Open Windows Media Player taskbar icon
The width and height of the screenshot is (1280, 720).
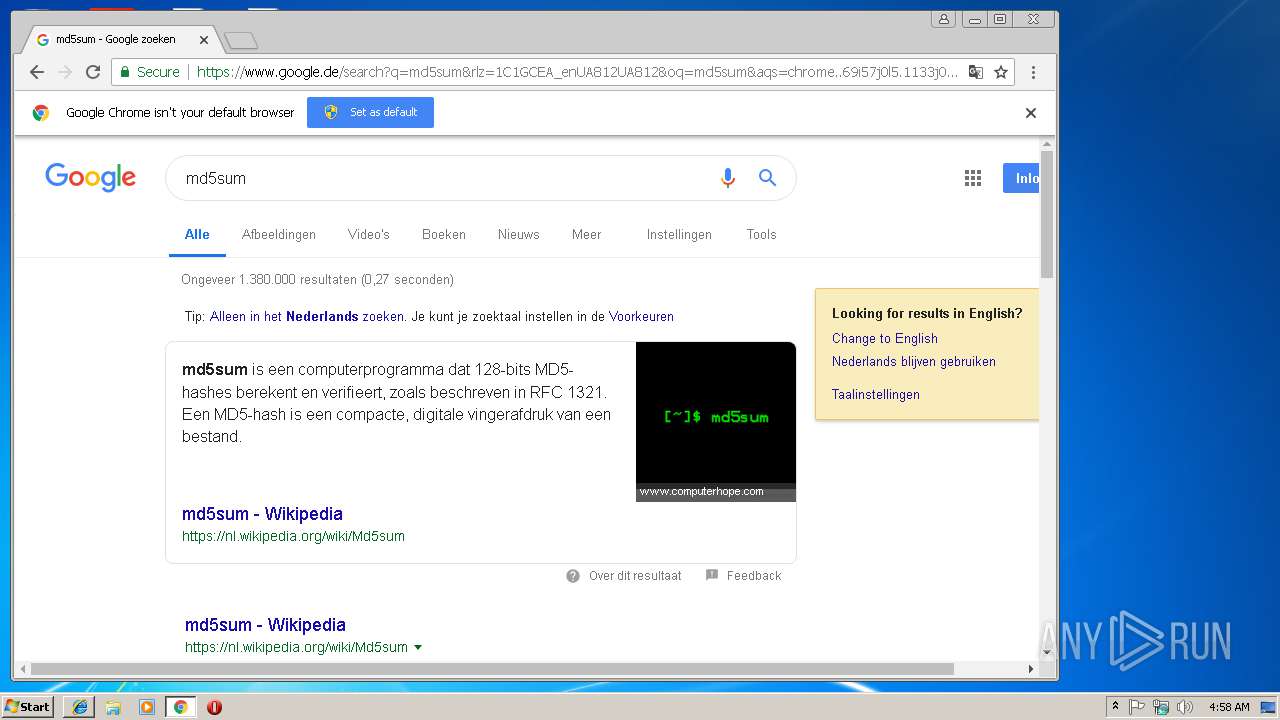click(x=147, y=707)
